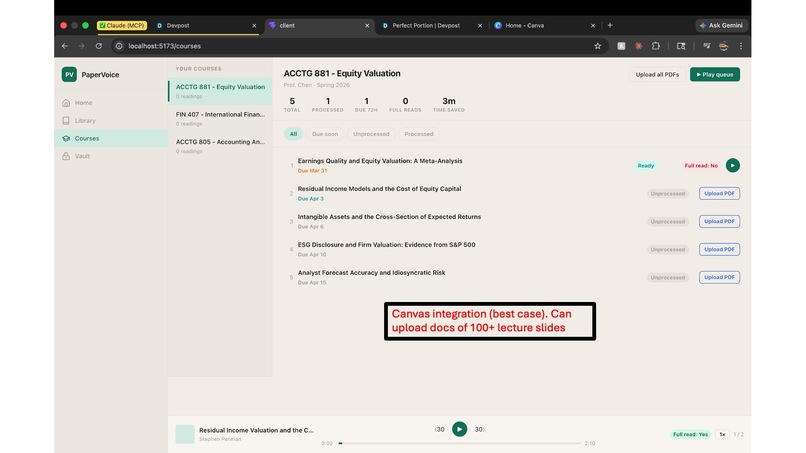Open 'ESG Disclosure and Firm Valuation' reading
The width and height of the screenshot is (806, 453).
387,245
